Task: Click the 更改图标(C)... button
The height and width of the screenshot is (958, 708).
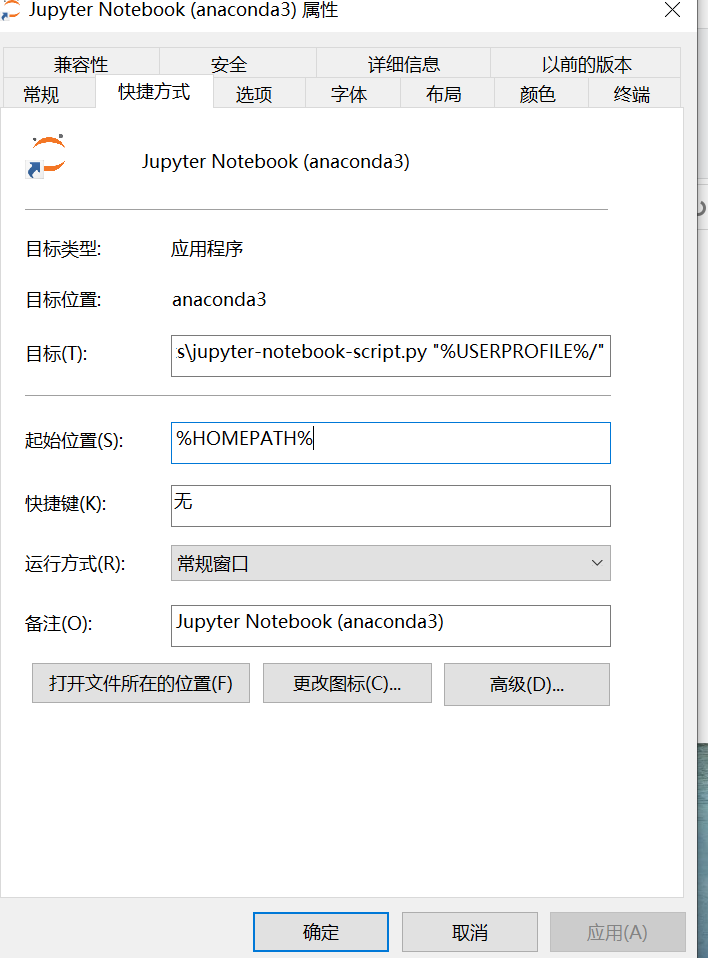Action: 347,683
